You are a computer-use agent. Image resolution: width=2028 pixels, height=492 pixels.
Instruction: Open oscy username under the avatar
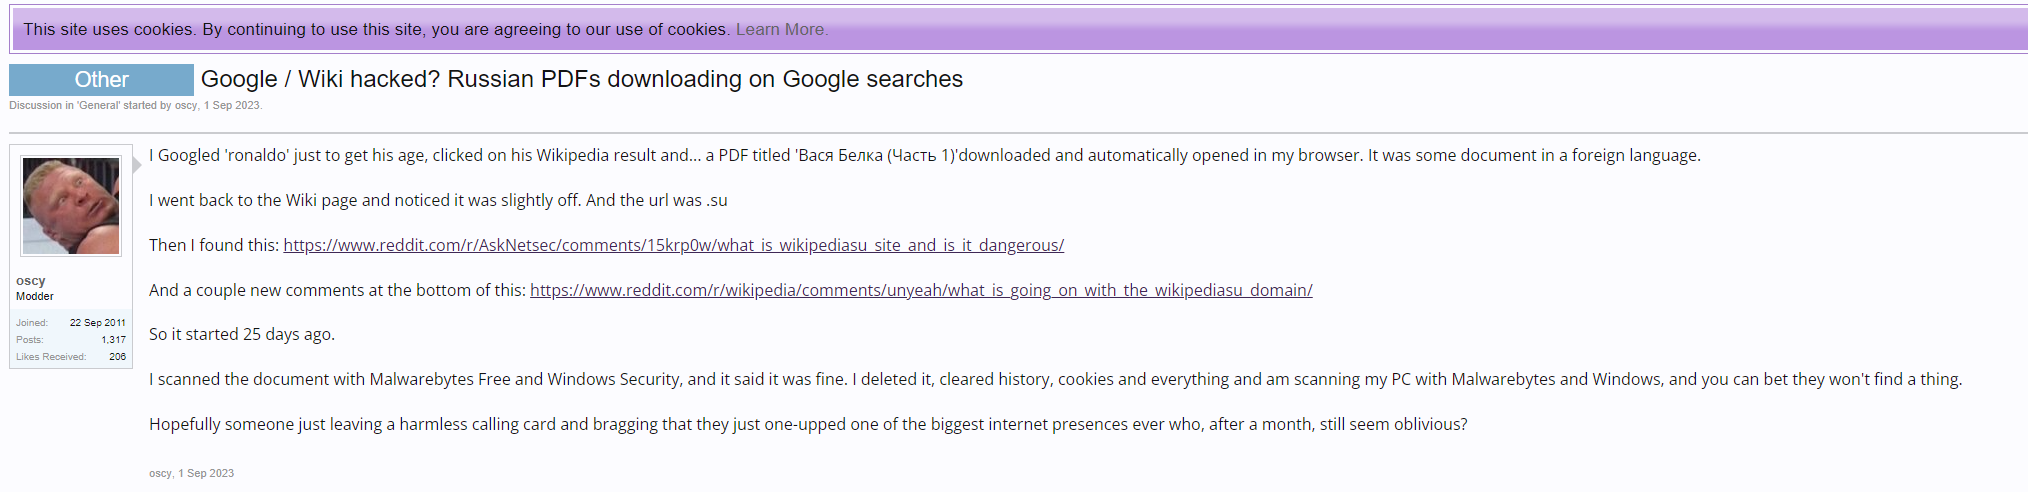click(x=30, y=281)
